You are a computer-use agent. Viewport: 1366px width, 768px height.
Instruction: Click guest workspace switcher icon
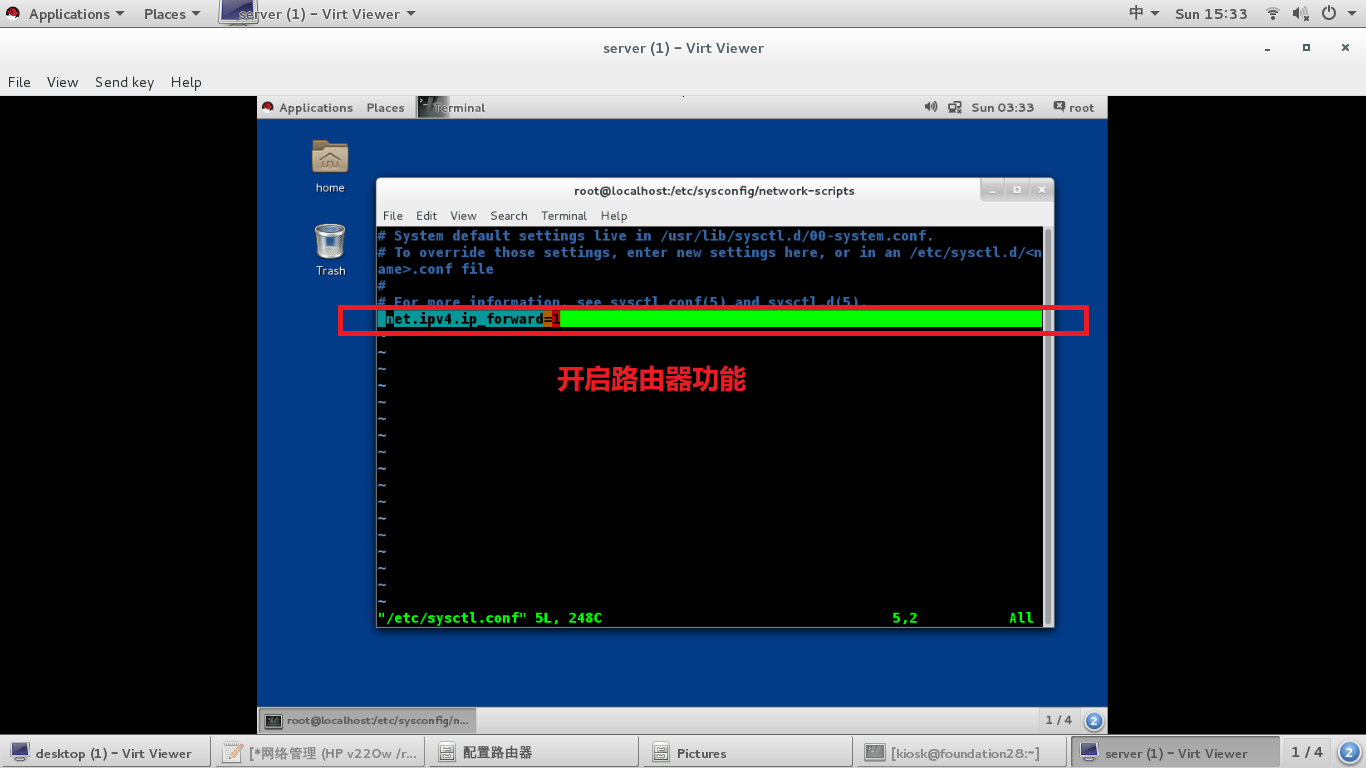[1093, 720]
